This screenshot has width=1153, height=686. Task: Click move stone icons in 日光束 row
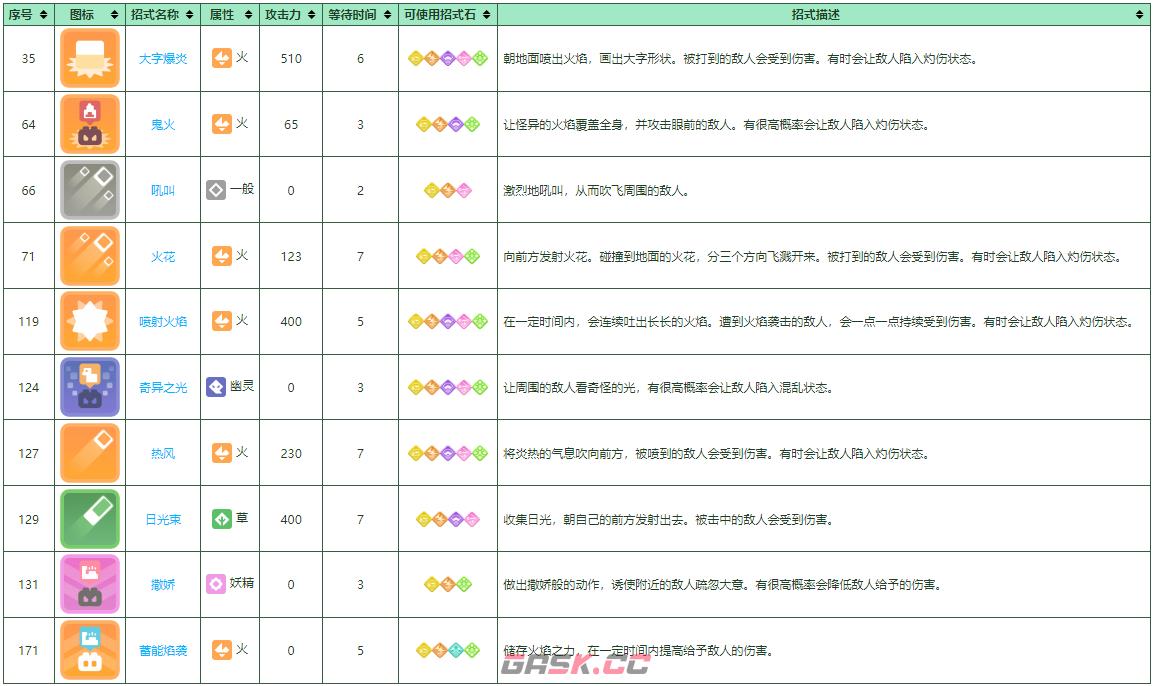448,519
